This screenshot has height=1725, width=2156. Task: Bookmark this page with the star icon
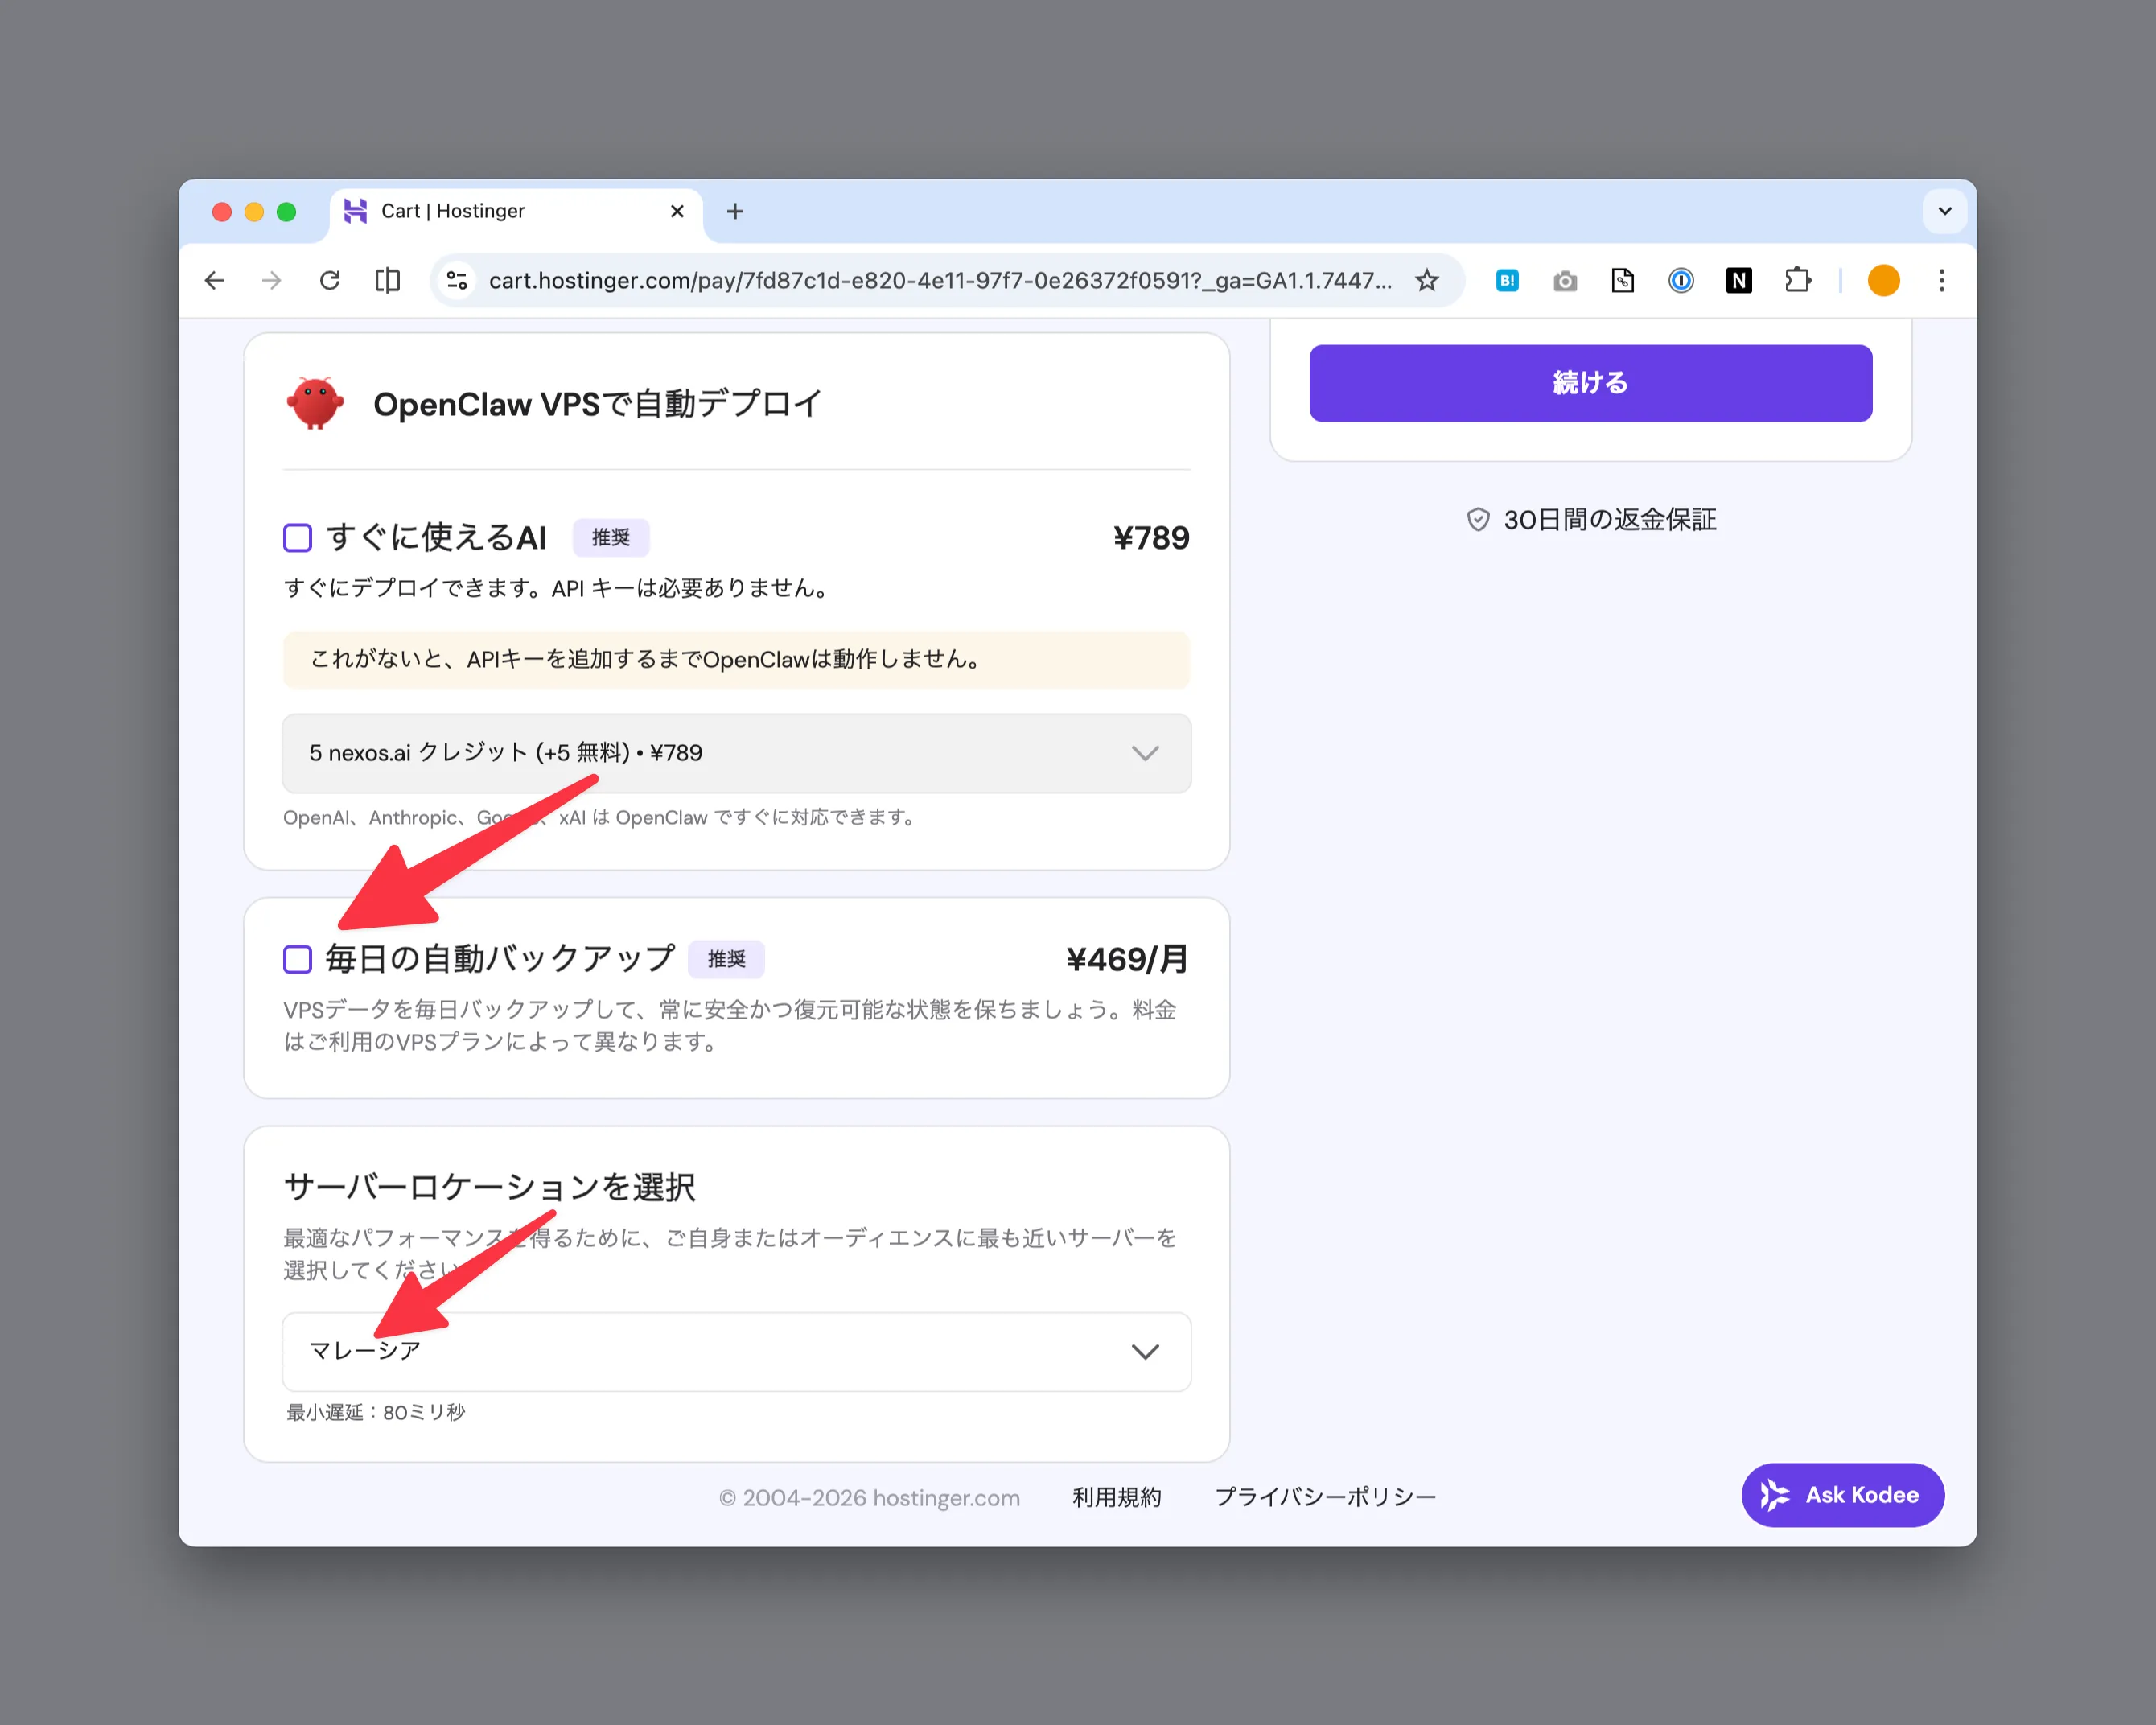point(1427,280)
